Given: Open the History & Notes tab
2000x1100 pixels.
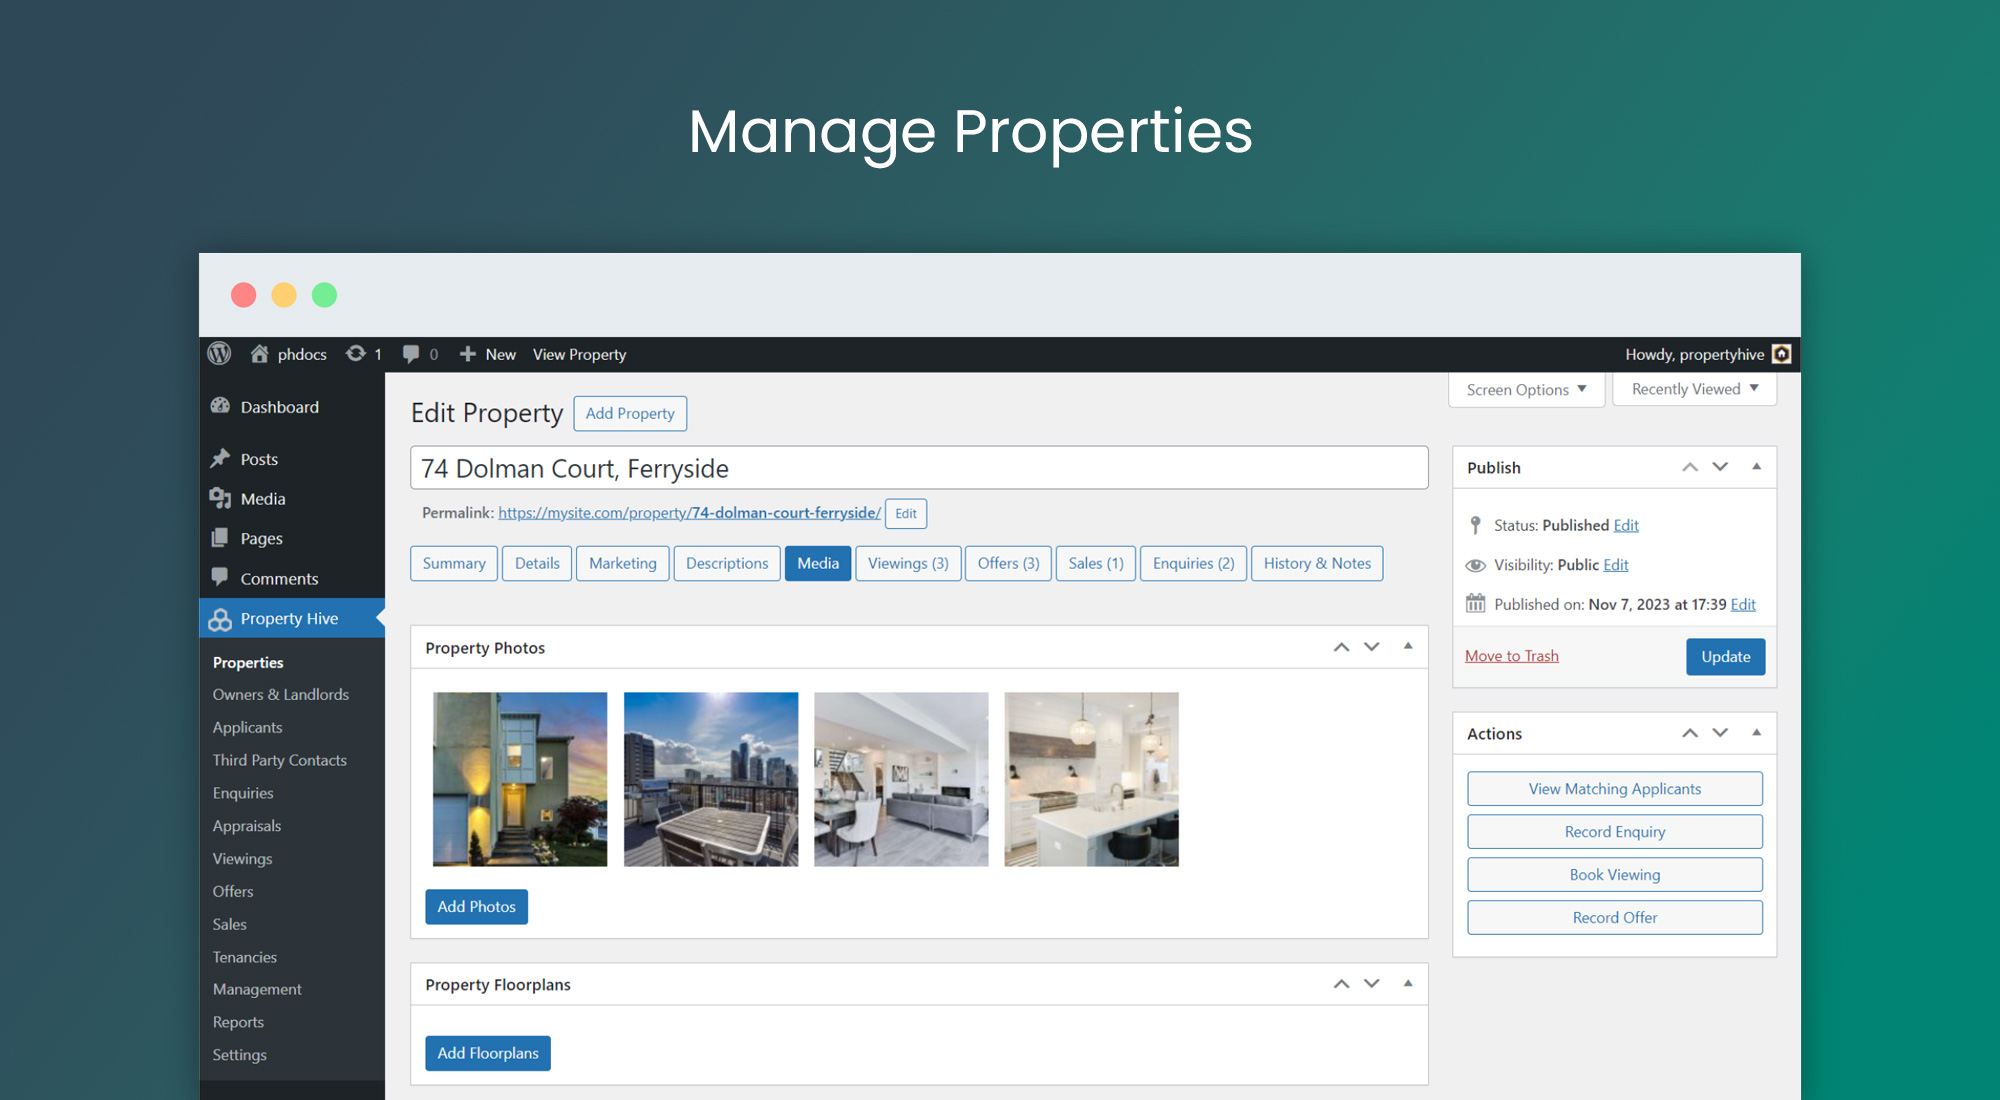Looking at the screenshot, I should point(1316,563).
